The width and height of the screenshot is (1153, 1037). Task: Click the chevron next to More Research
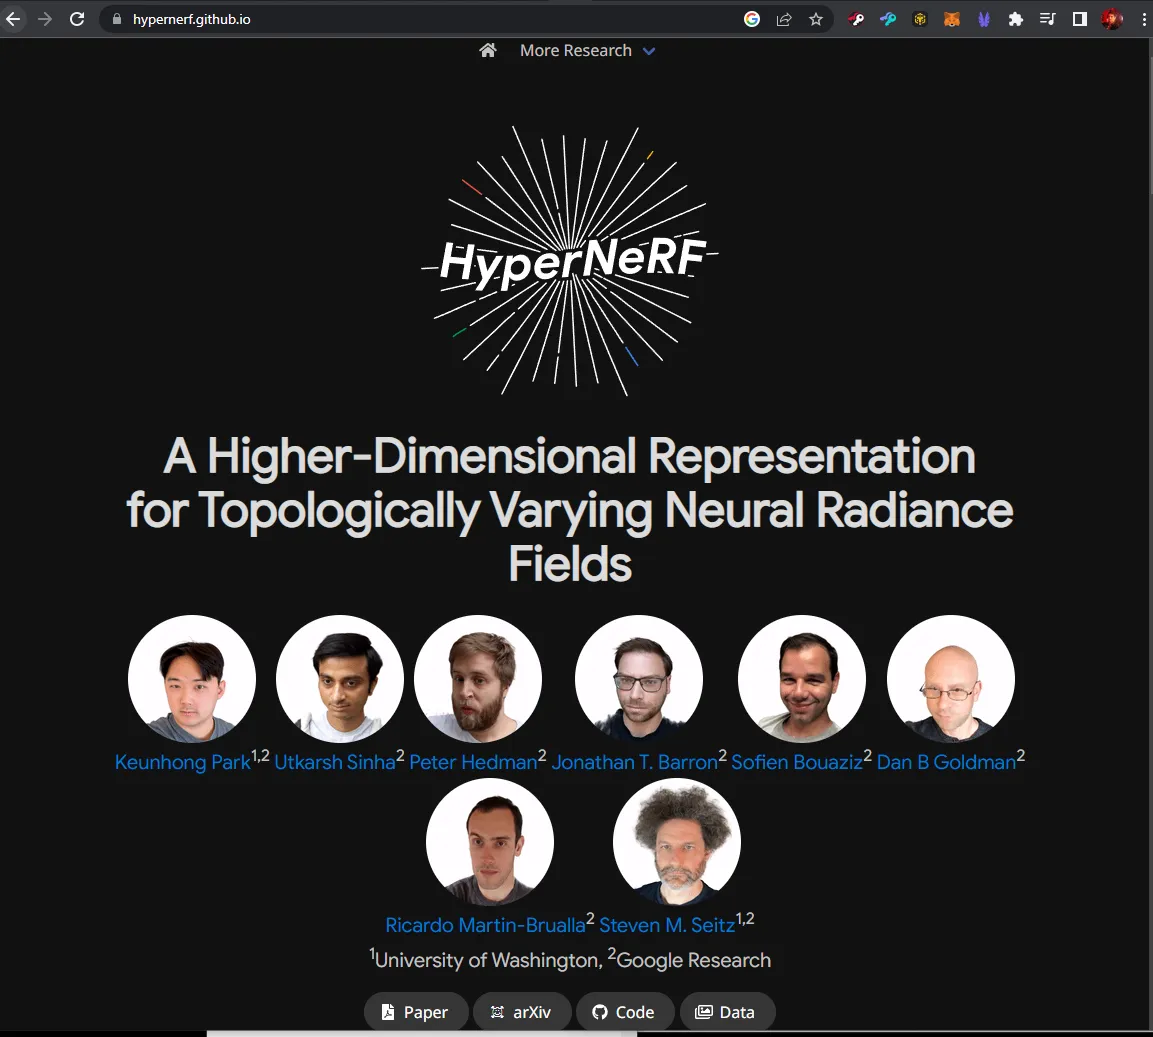coord(649,51)
